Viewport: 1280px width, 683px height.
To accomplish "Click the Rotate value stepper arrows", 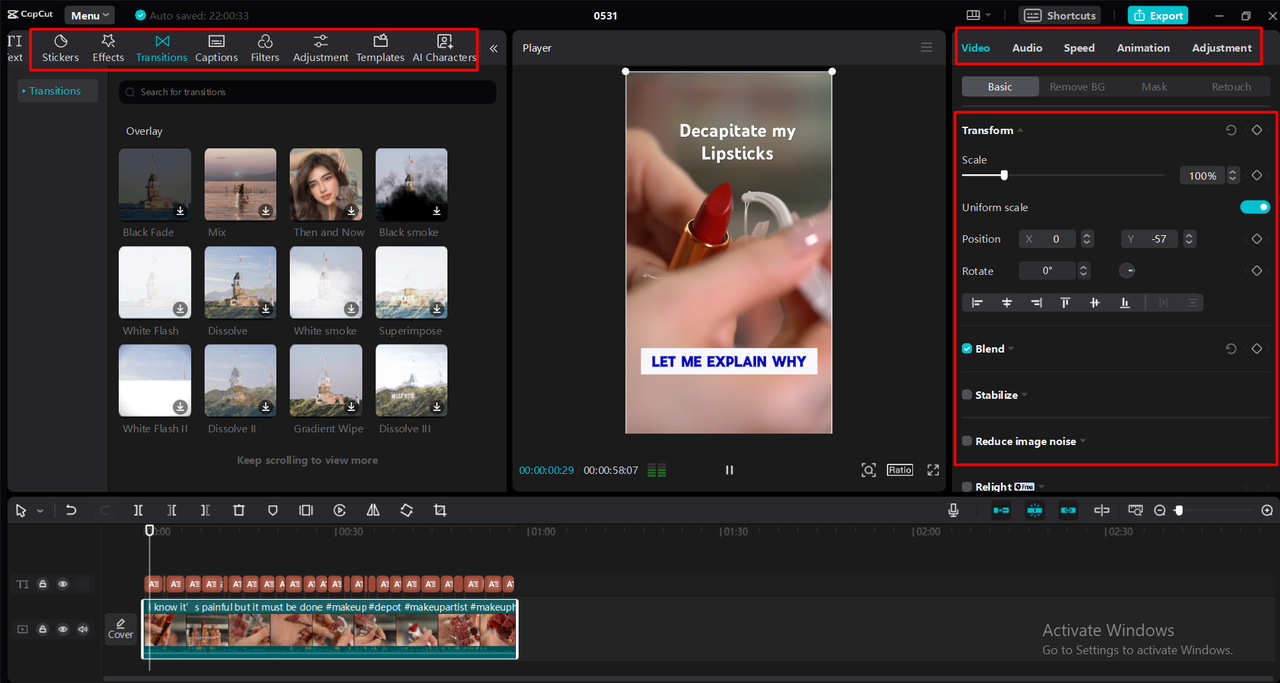I will 1084,271.
